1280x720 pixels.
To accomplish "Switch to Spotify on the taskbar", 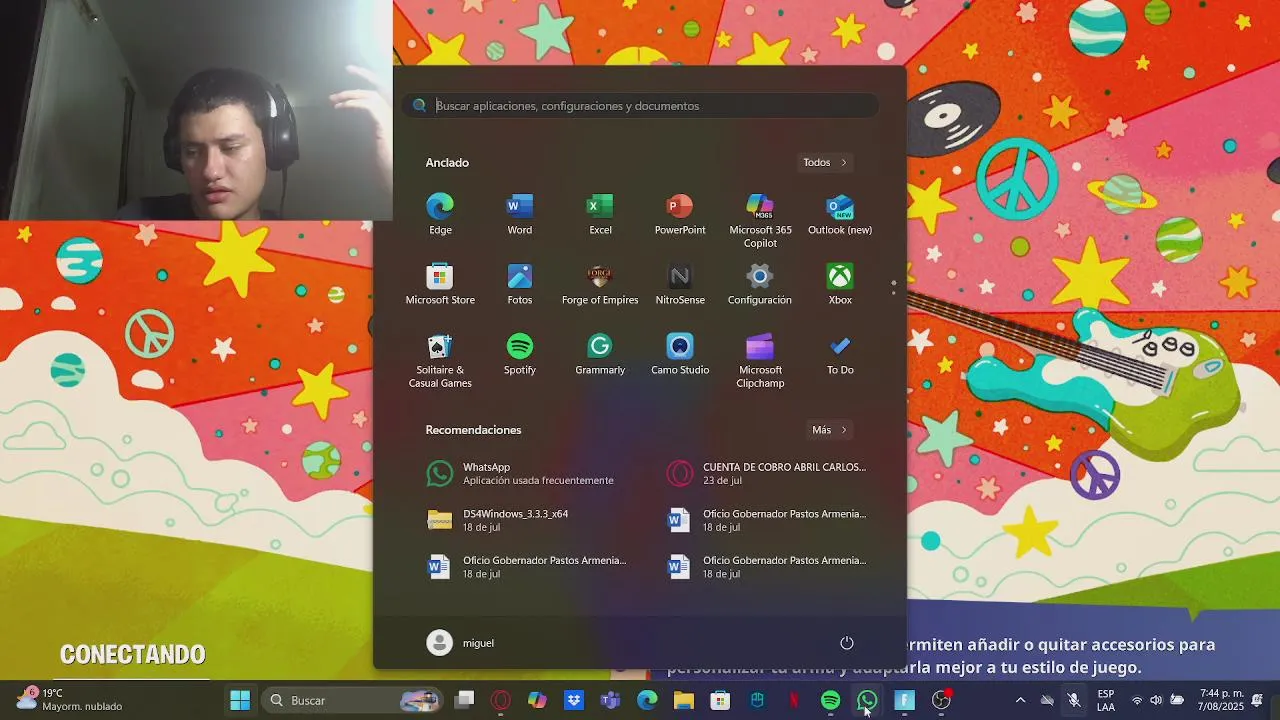I will (830, 700).
